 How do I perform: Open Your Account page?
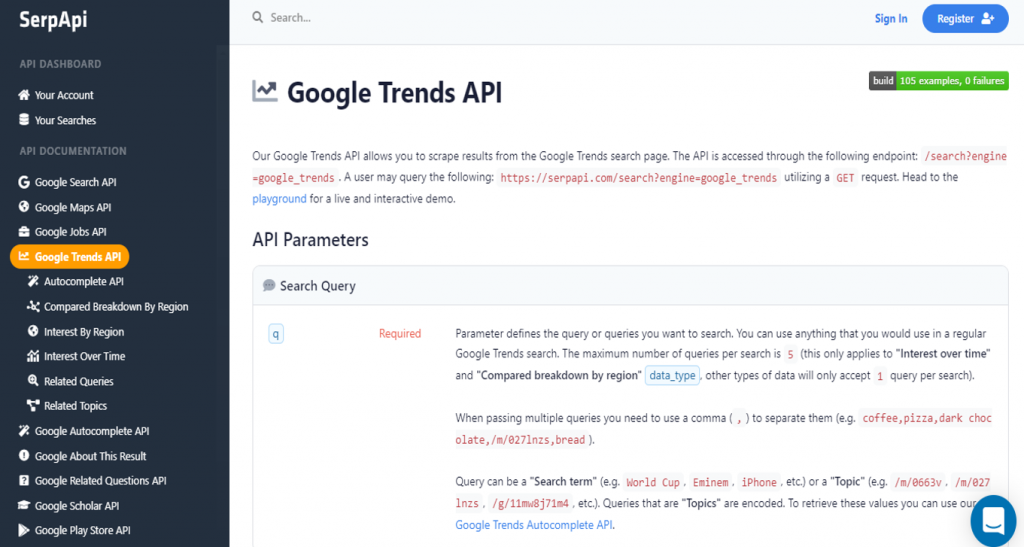pos(64,95)
